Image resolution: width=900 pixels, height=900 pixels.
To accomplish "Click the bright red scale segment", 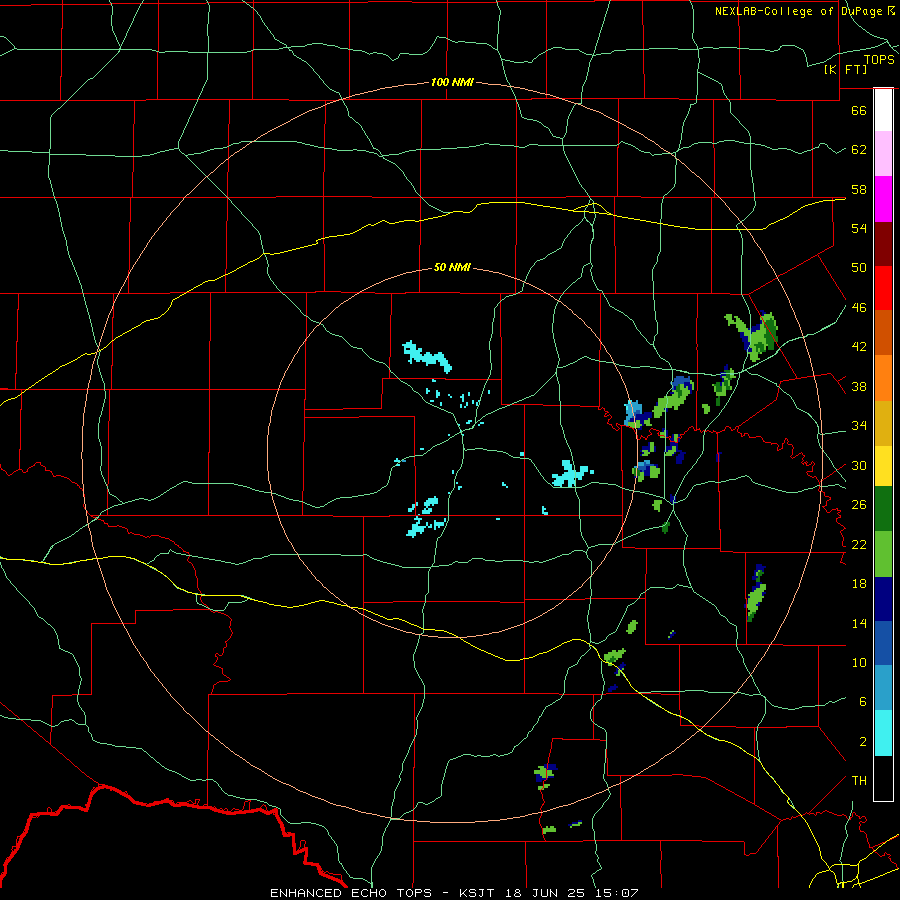I will [x=883, y=288].
